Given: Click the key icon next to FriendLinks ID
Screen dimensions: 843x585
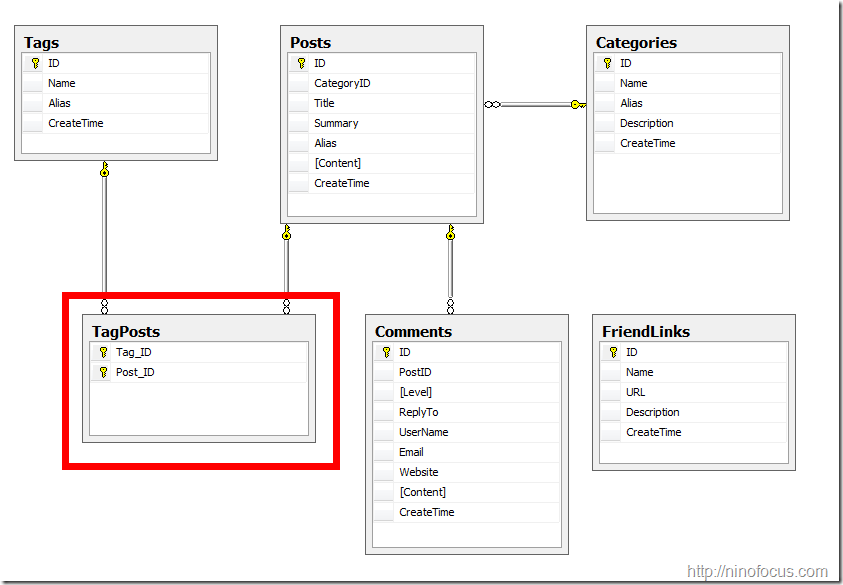Looking at the screenshot, I should pos(613,352).
